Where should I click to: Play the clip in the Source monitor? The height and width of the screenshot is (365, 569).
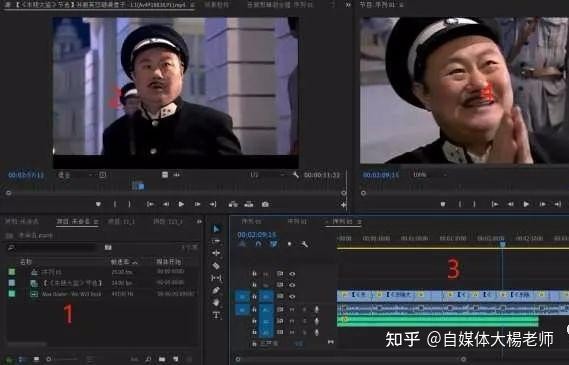[x=181, y=204]
